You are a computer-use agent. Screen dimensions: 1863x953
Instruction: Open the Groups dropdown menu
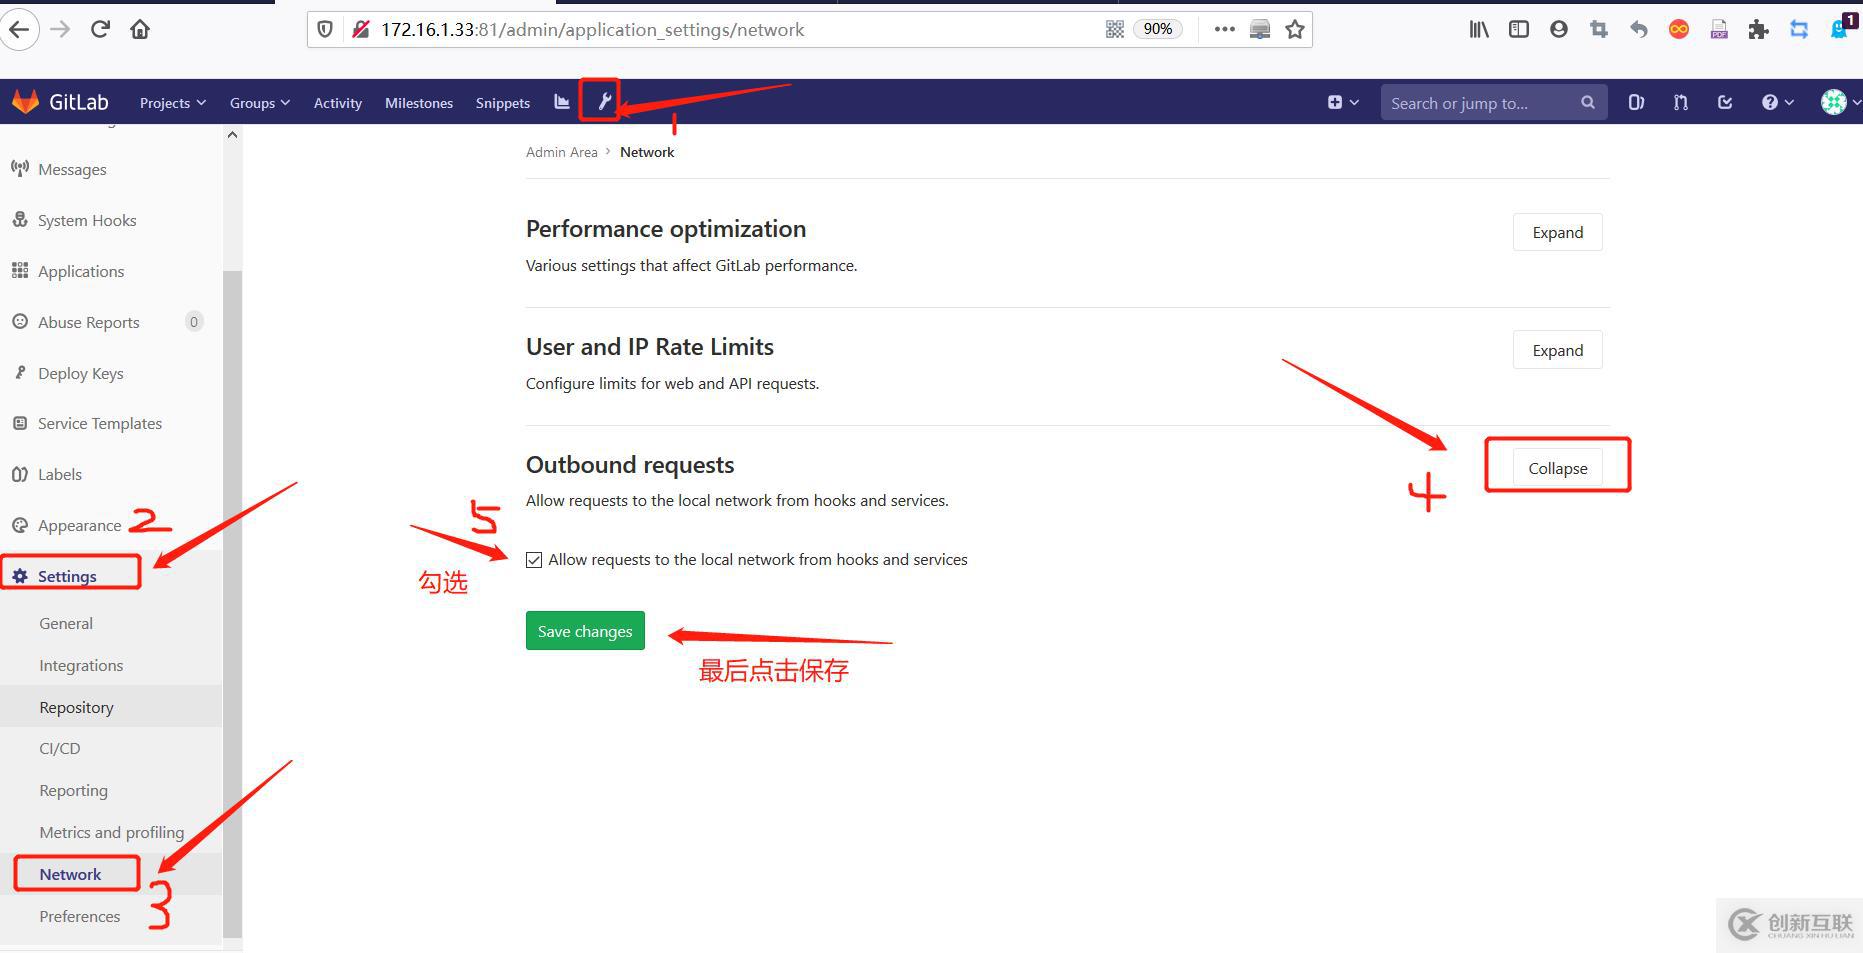(260, 103)
